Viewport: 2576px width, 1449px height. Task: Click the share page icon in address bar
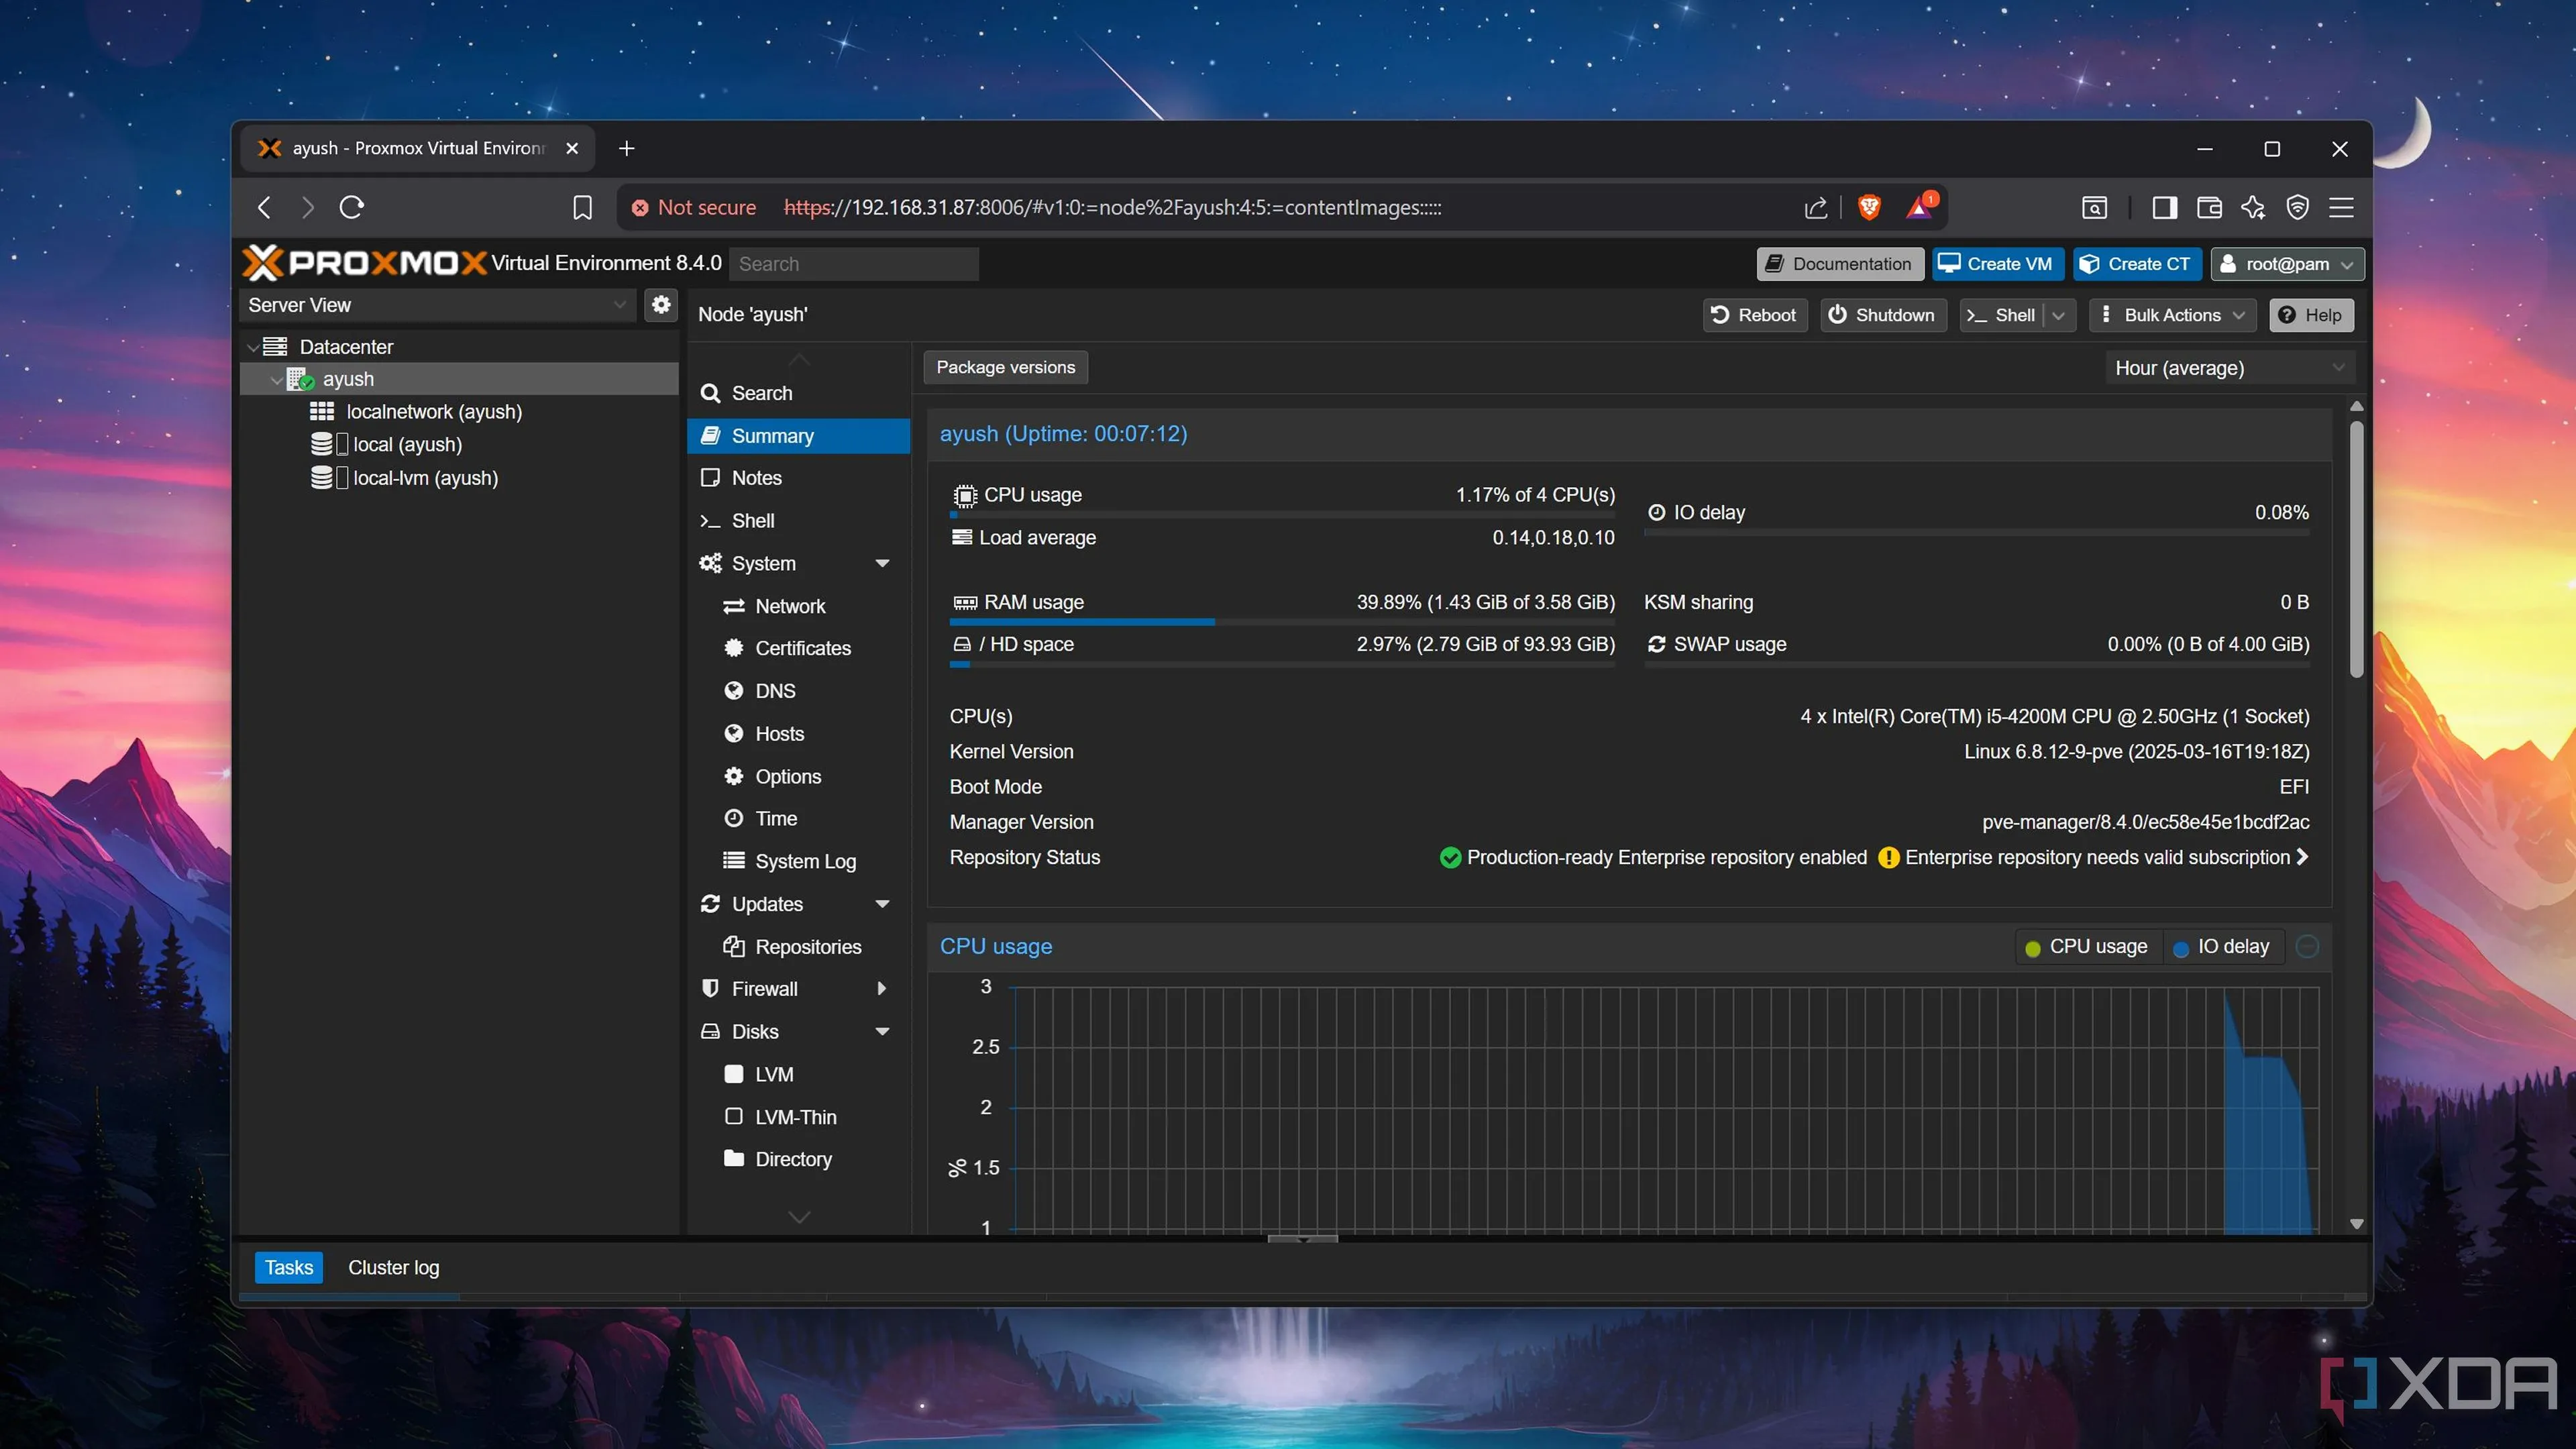[x=1816, y=207]
